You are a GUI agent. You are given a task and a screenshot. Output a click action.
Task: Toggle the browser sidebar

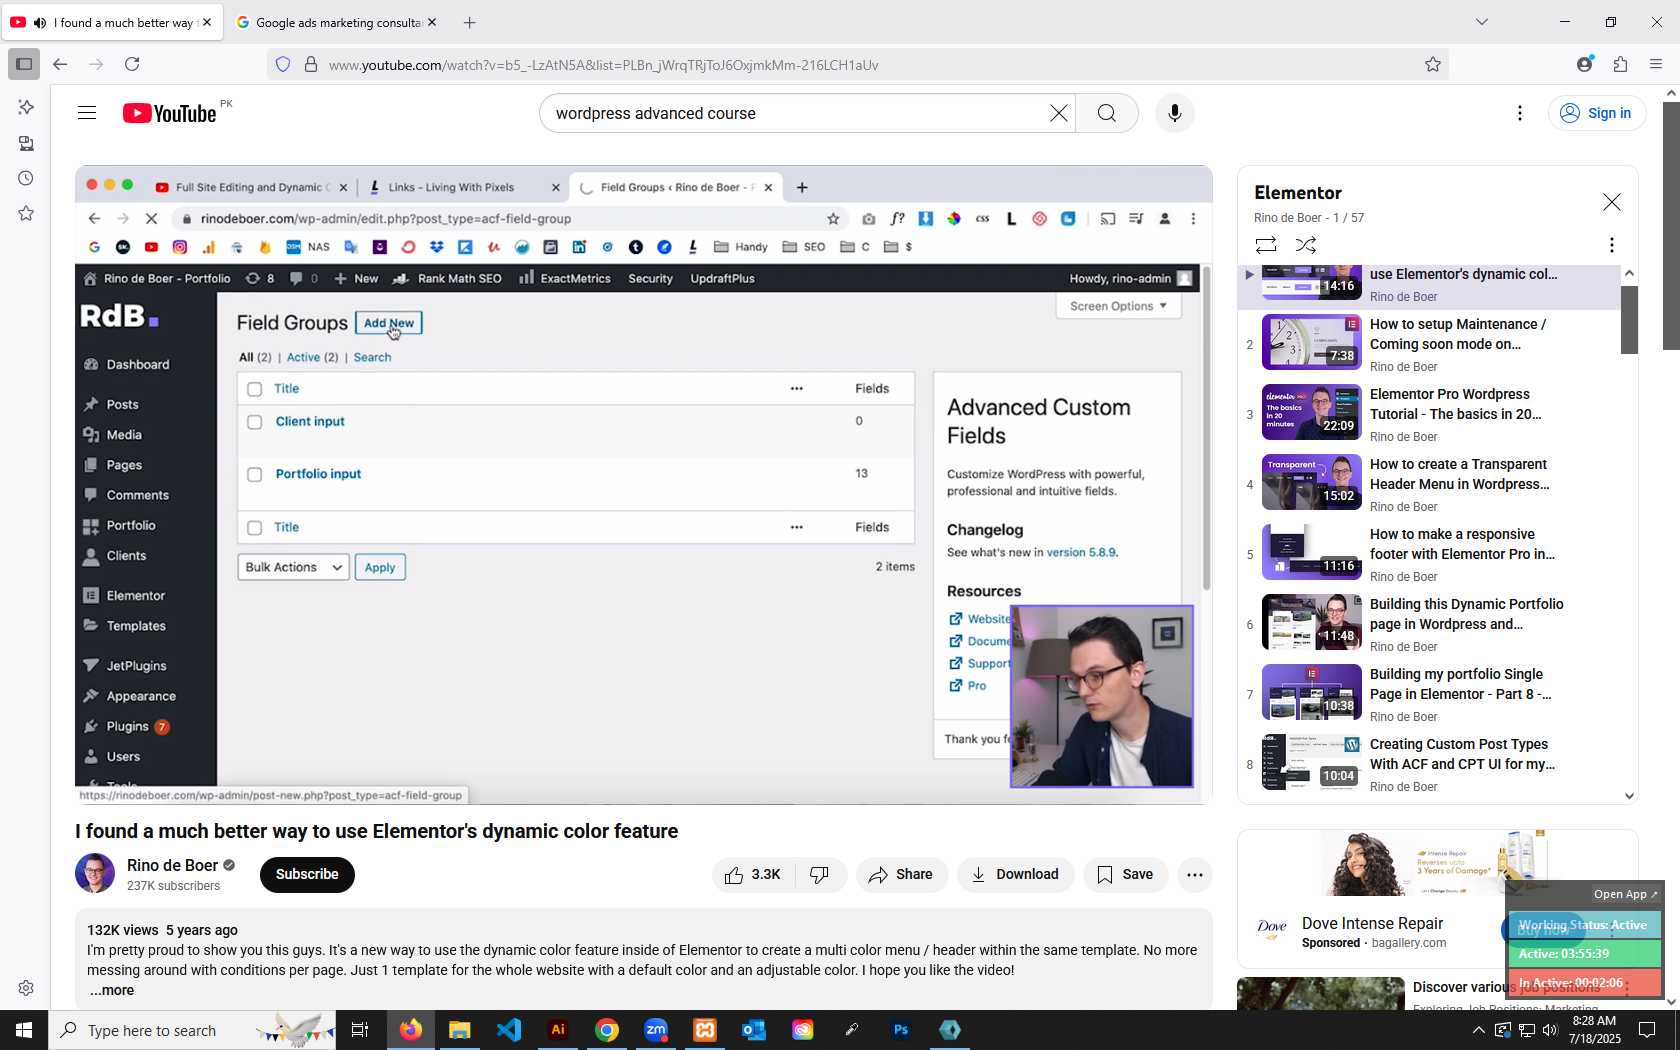[24, 65]
